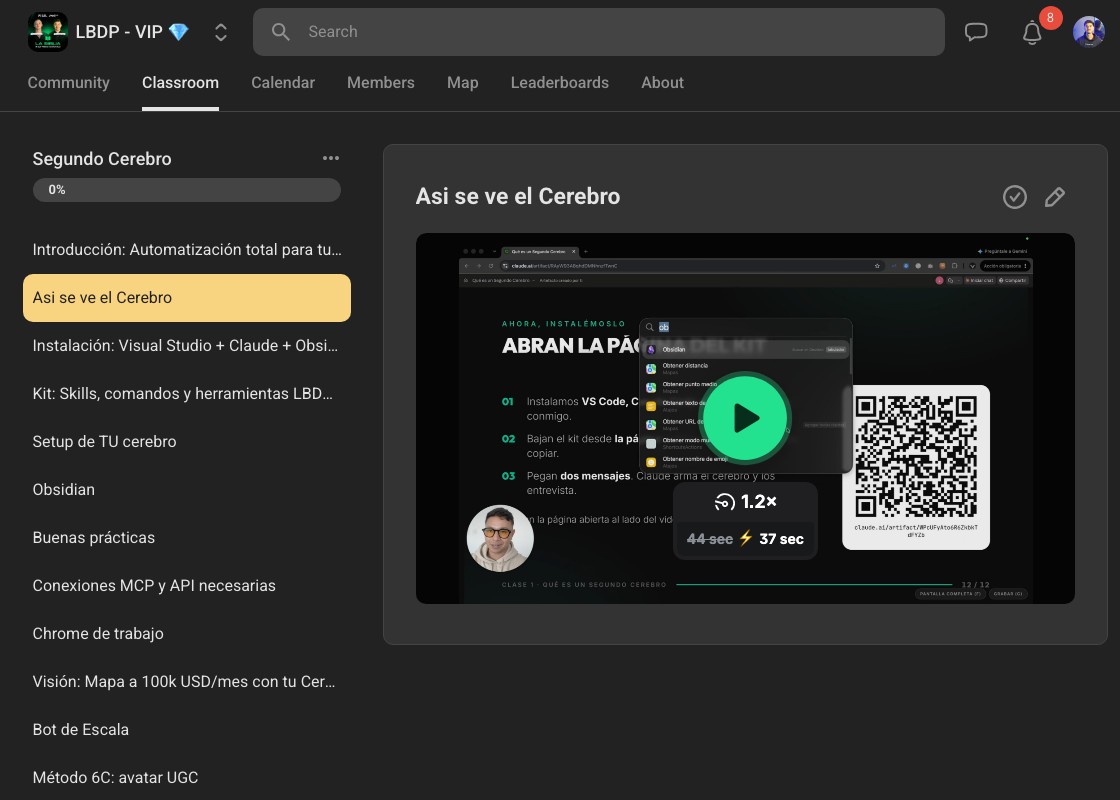Select the Classroom tab
This screenshot has width=1120, height=800.
[180, 82]
